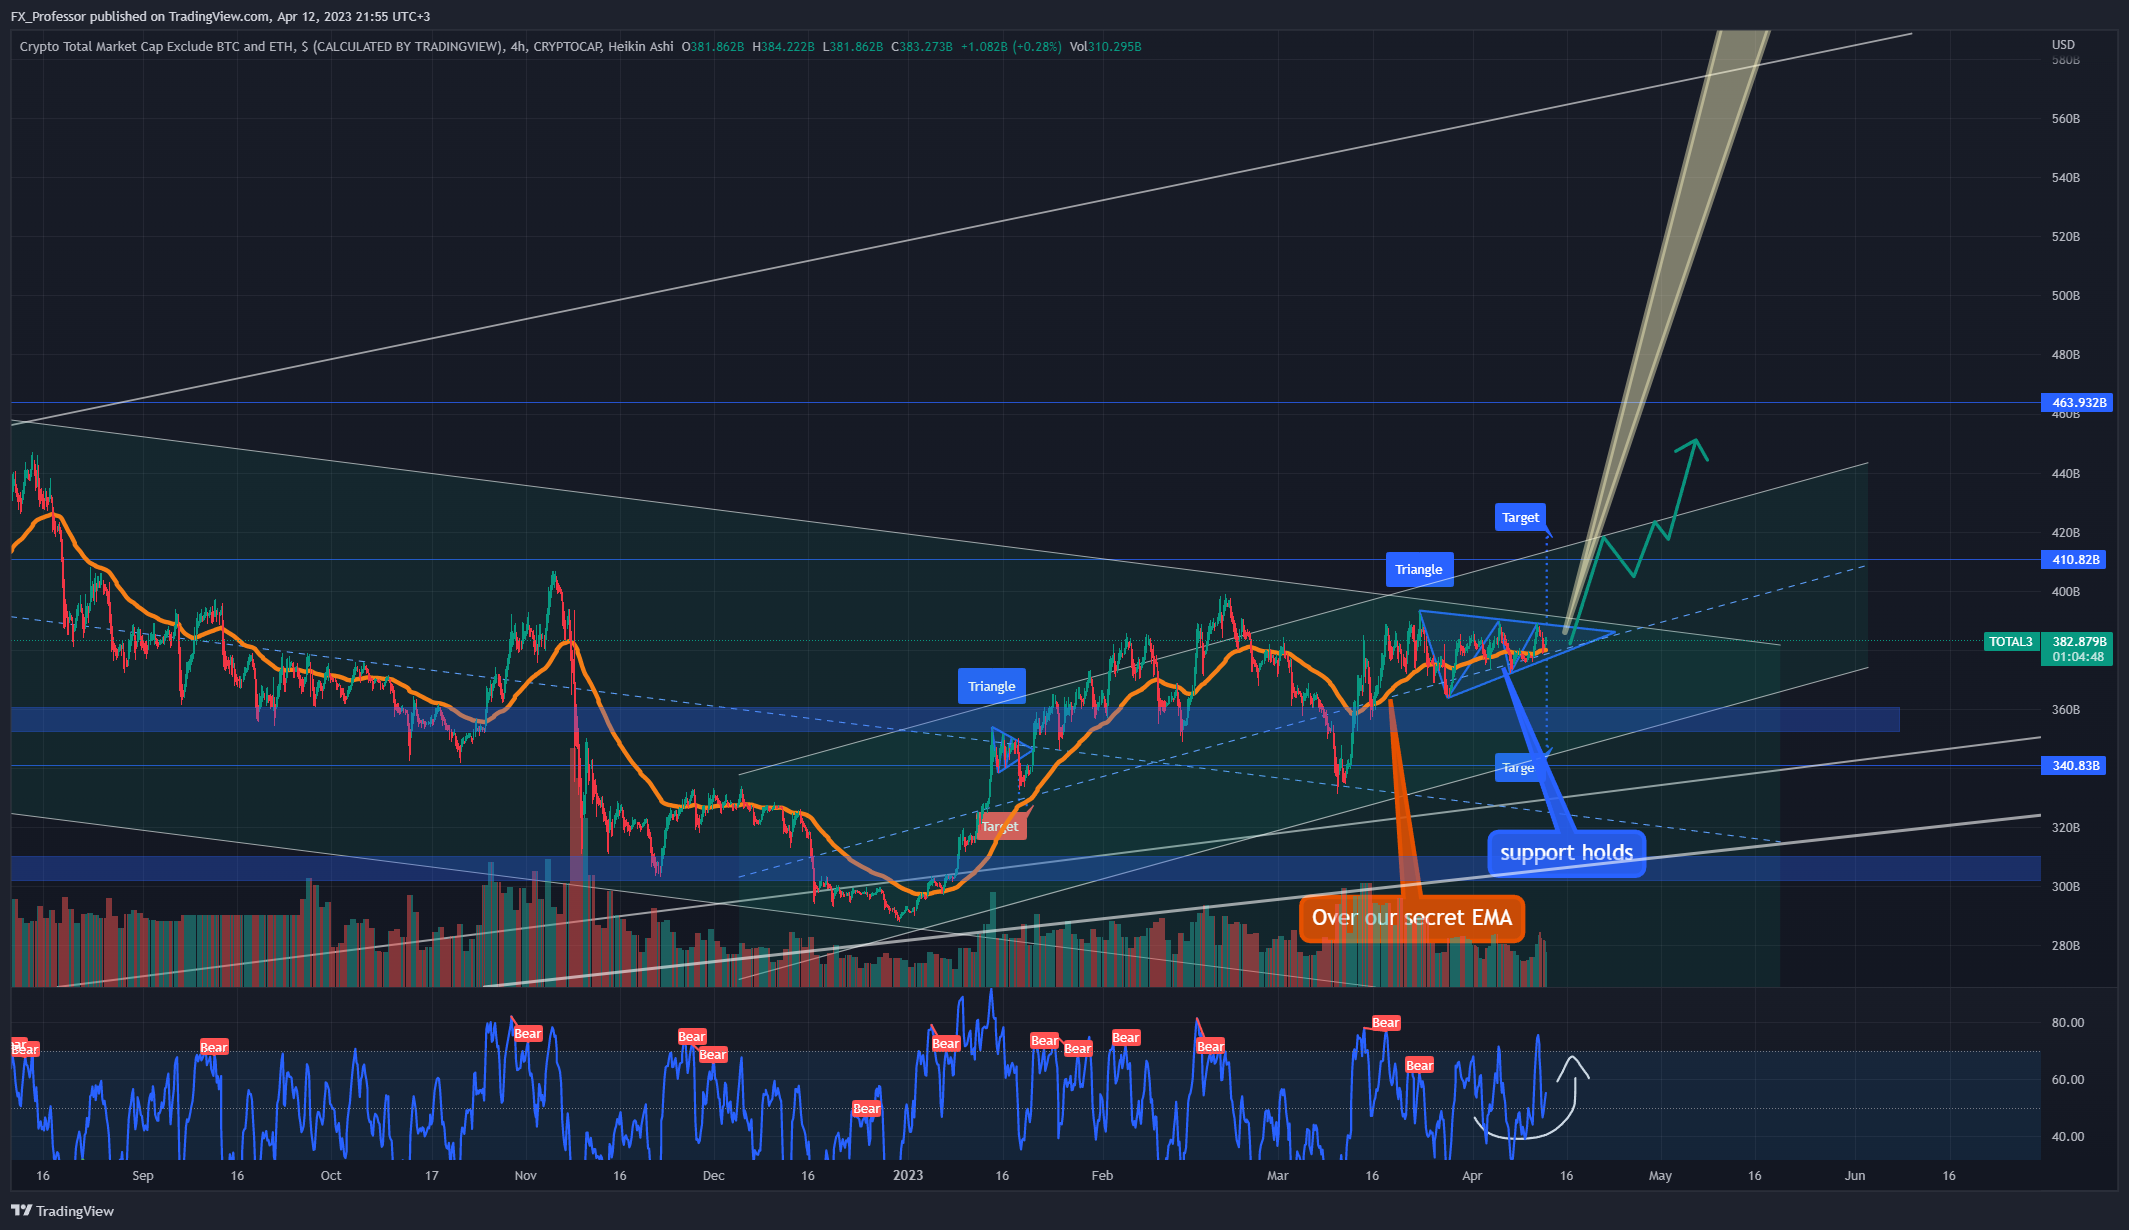The width and height of the screenshot is (2129, 1230).
Task: Click the 280B price axis label
Action: (2065, 946)
